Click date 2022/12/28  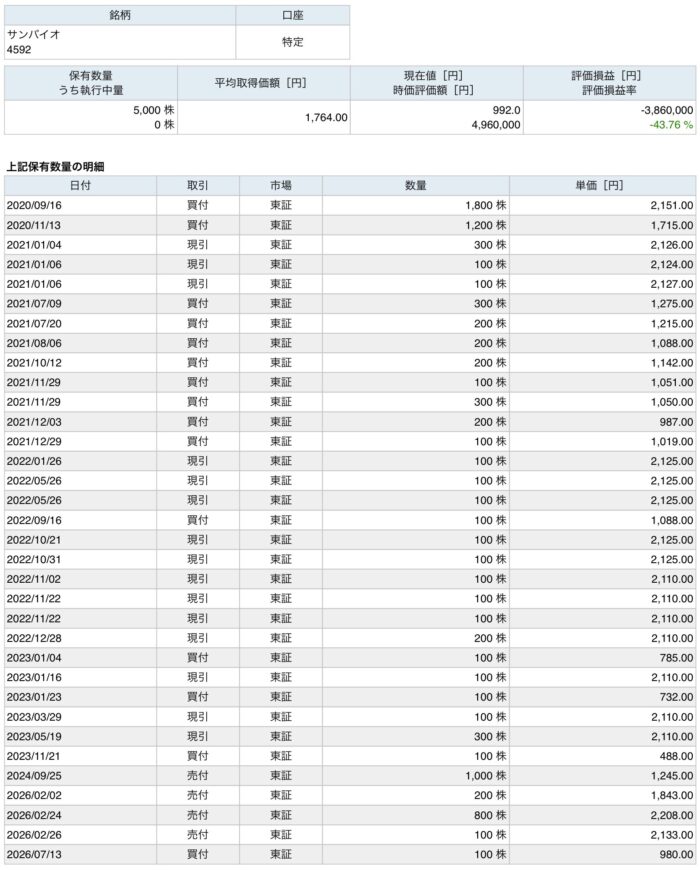coord(34,638)
